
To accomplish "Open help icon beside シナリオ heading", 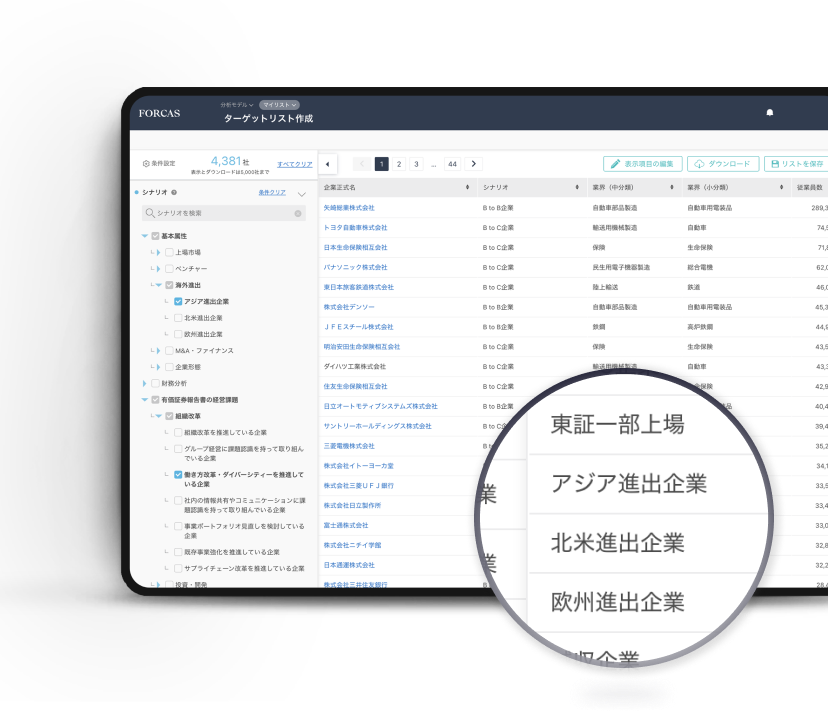I will coord(174,193).
